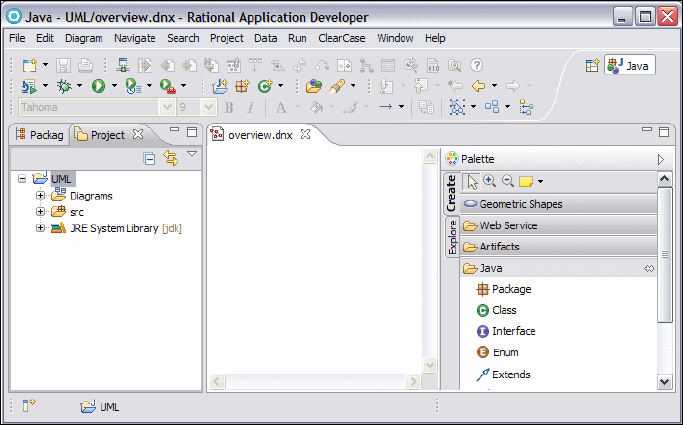Click the Java perspective button
This screenshot has width=683, height=425.
pos(629,66)
